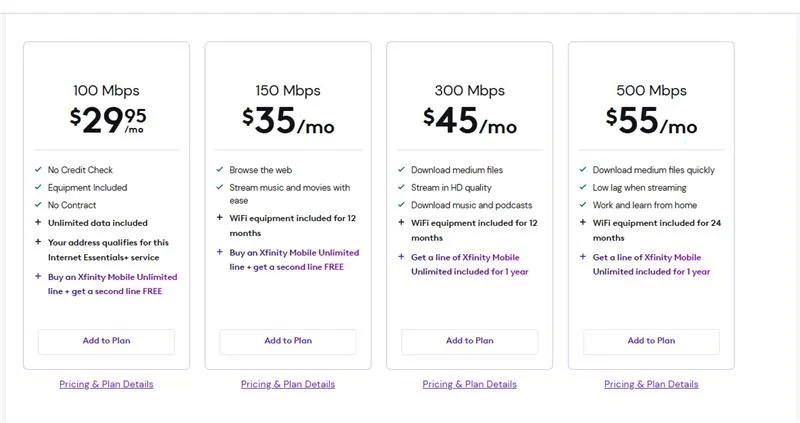Add the 100 Mbps plan
The height and width of the screenshot is (423, 800).
106,341
